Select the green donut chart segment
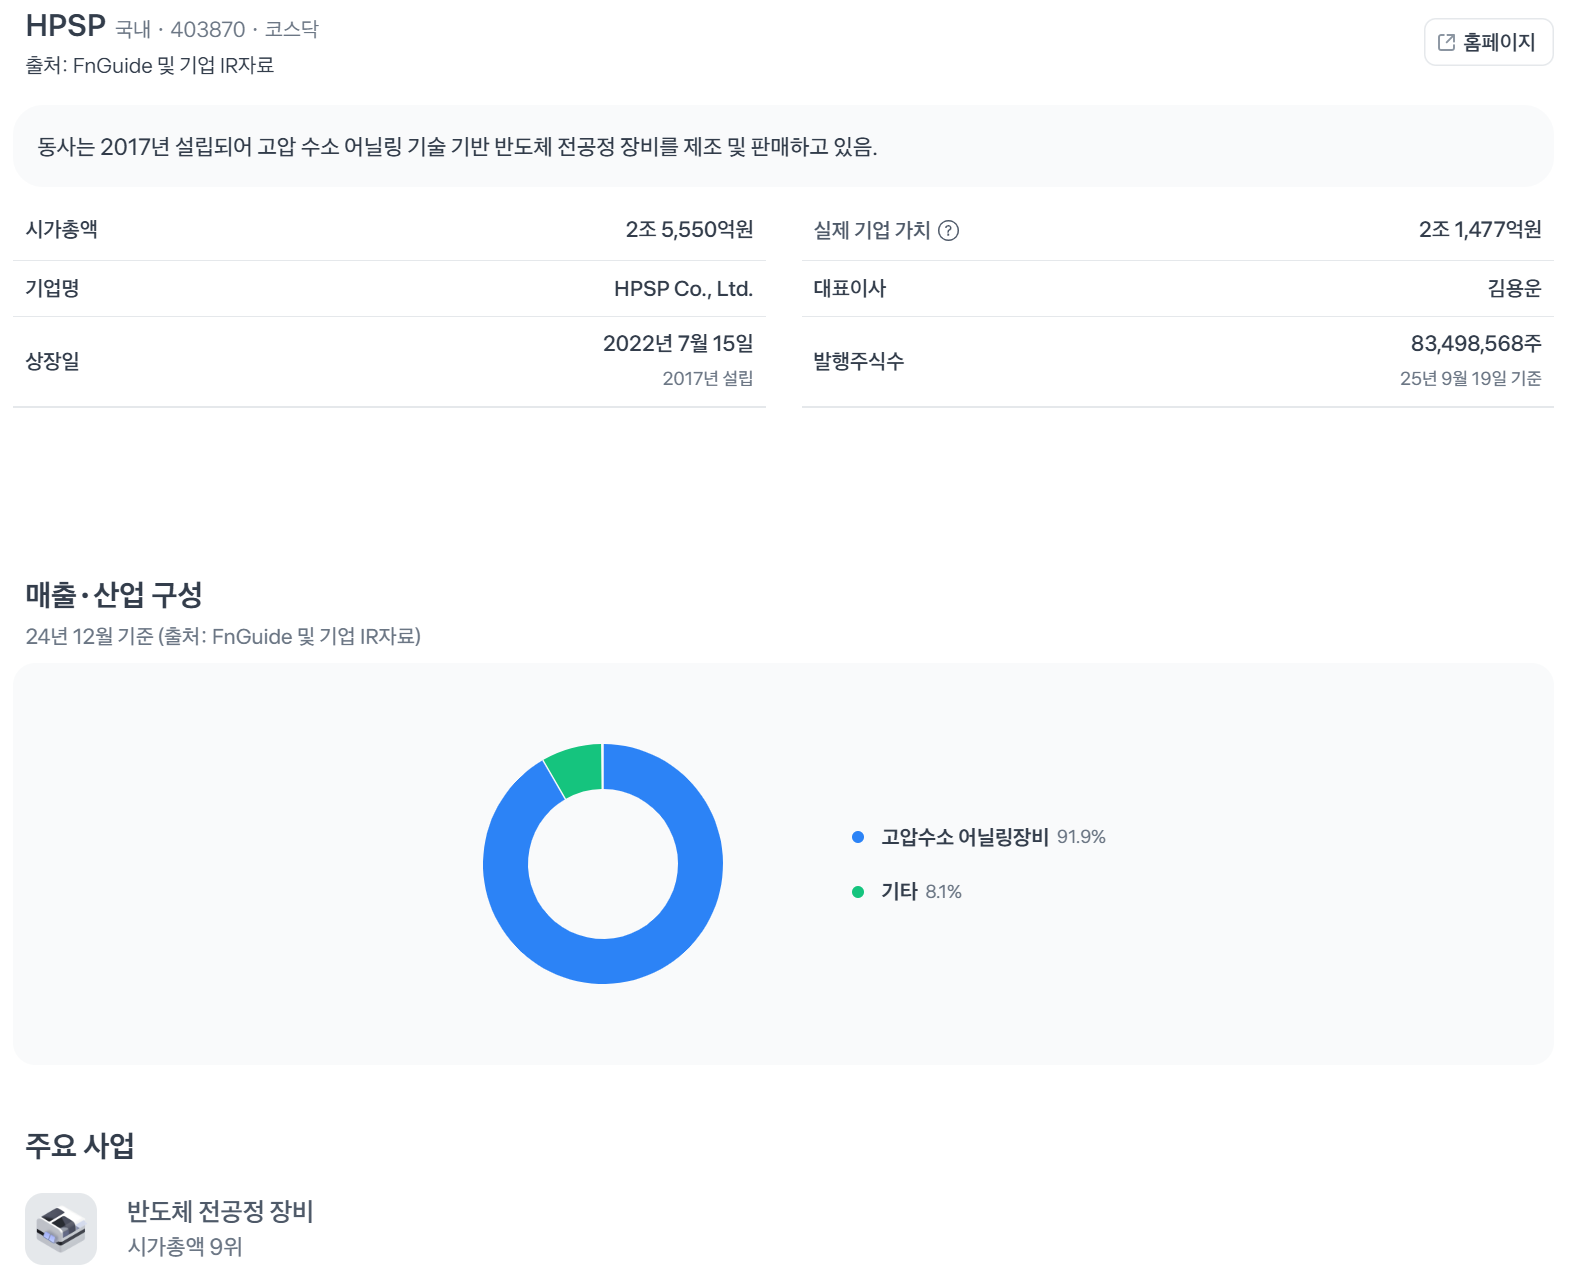The height and width of the screenshot is (1279, 1588). 580,770
